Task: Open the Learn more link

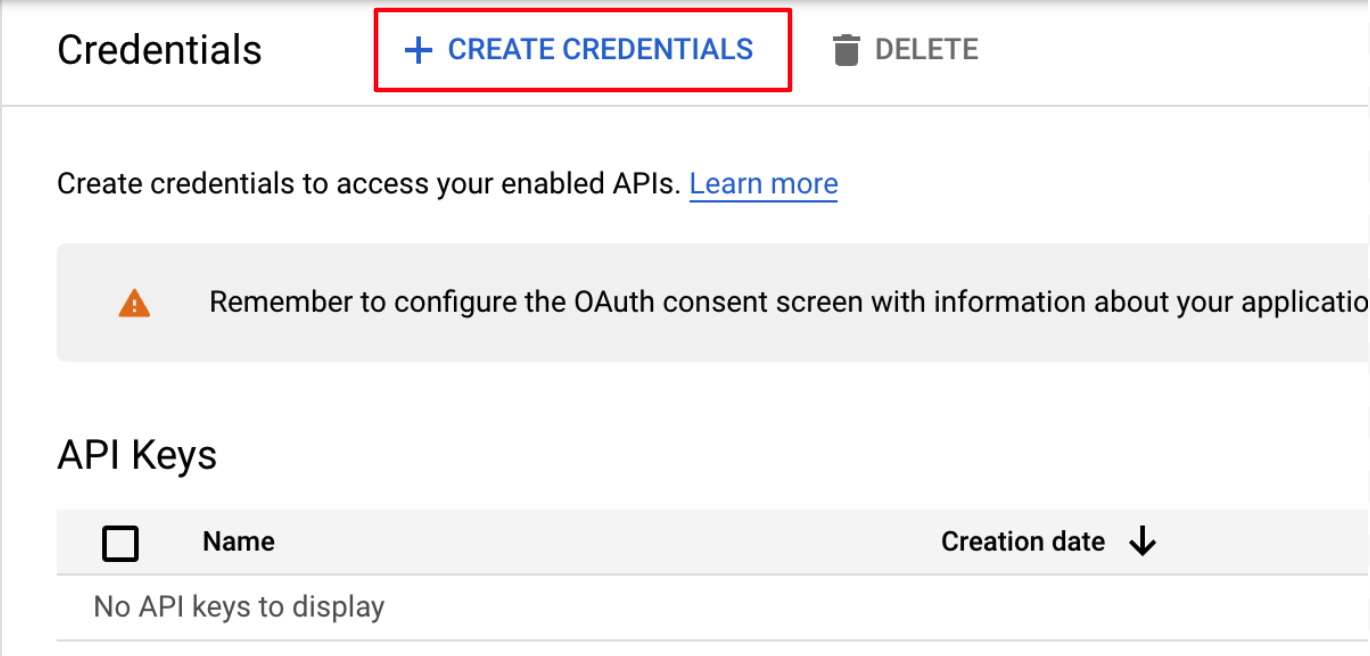Action: click(763, 184)
